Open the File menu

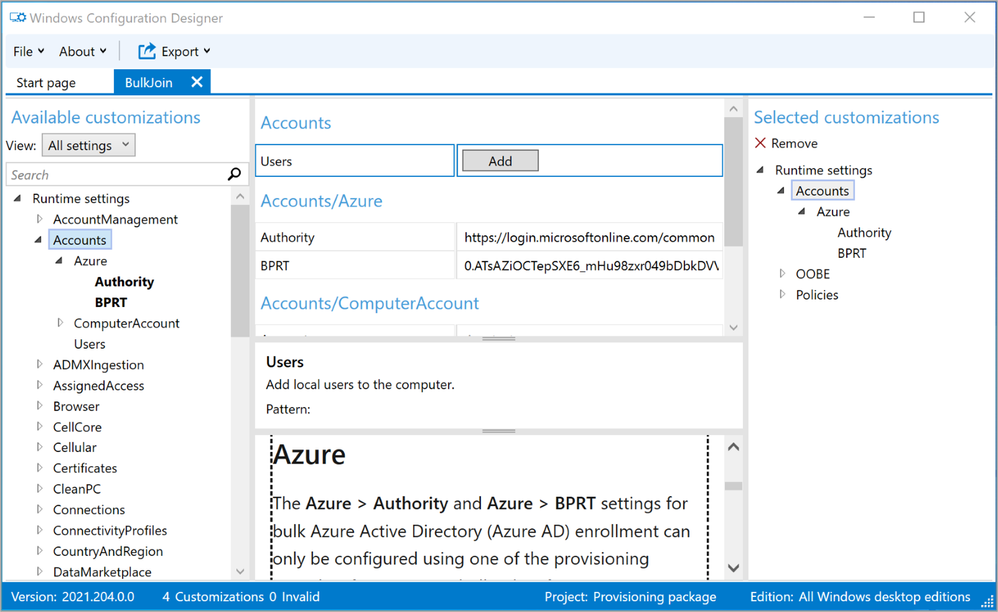pyautogui.click(x=29, y=52)
